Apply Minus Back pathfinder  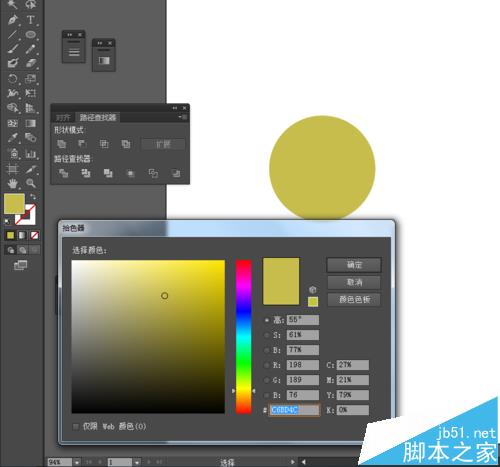[176, 173]
